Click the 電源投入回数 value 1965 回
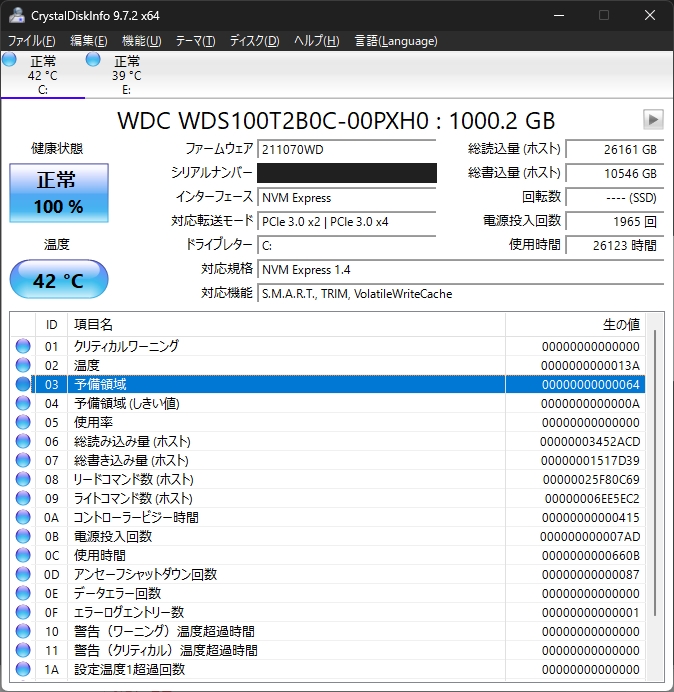The width and height of the screenshot is (674, 692). click(614, 221)
